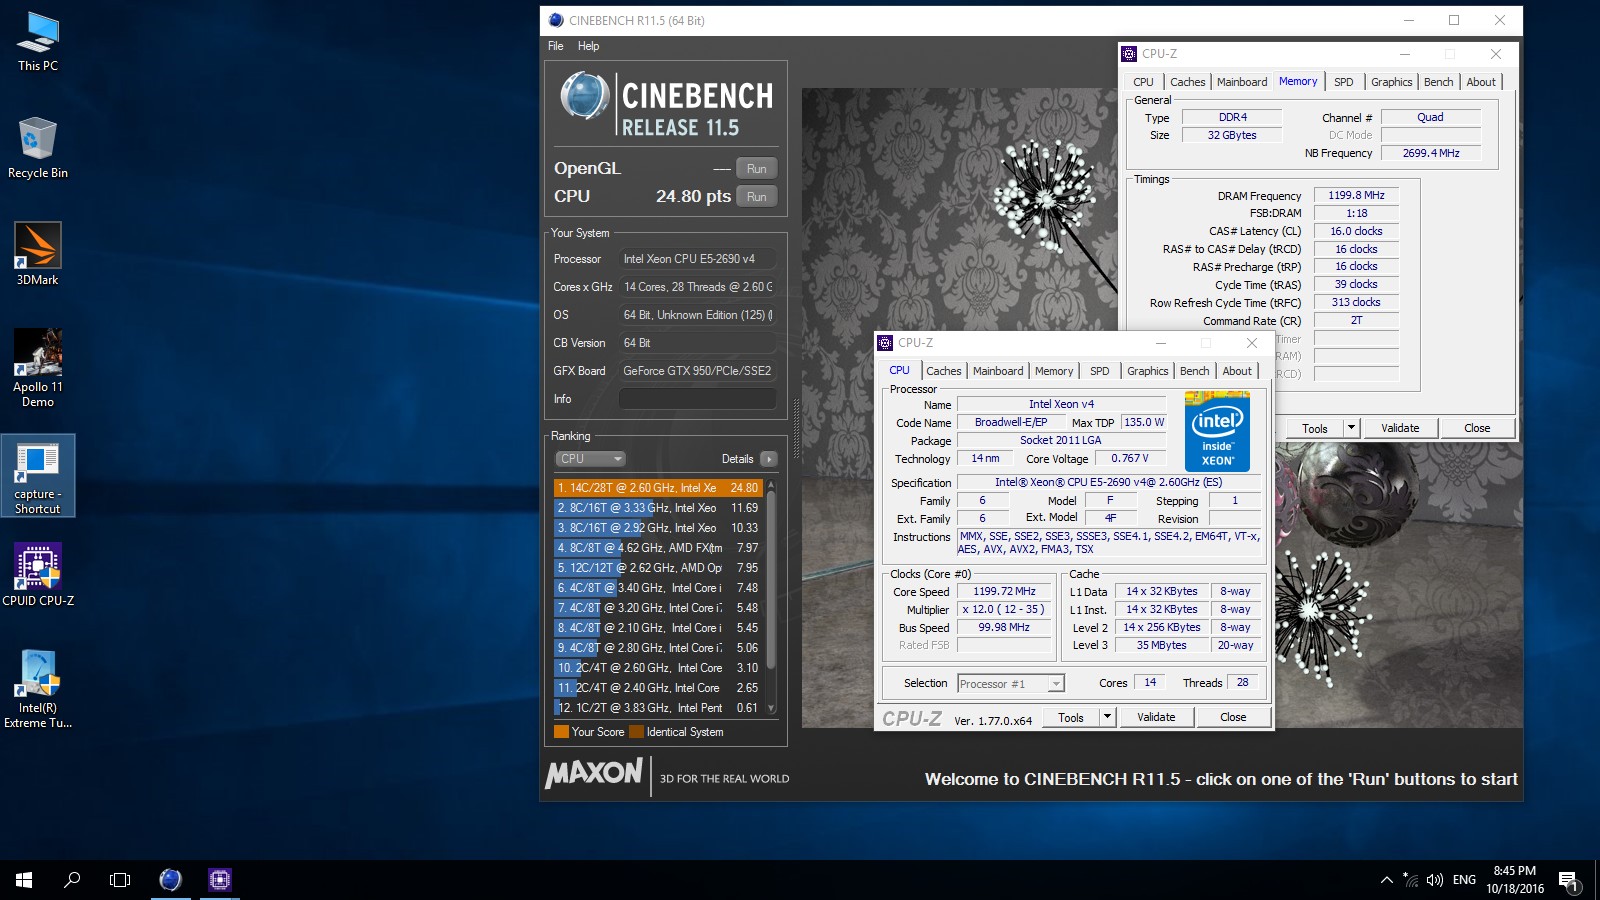Screen dimensions: 1600x900
Task: Open volume control tray icon
Action: tap(1435, 880)
